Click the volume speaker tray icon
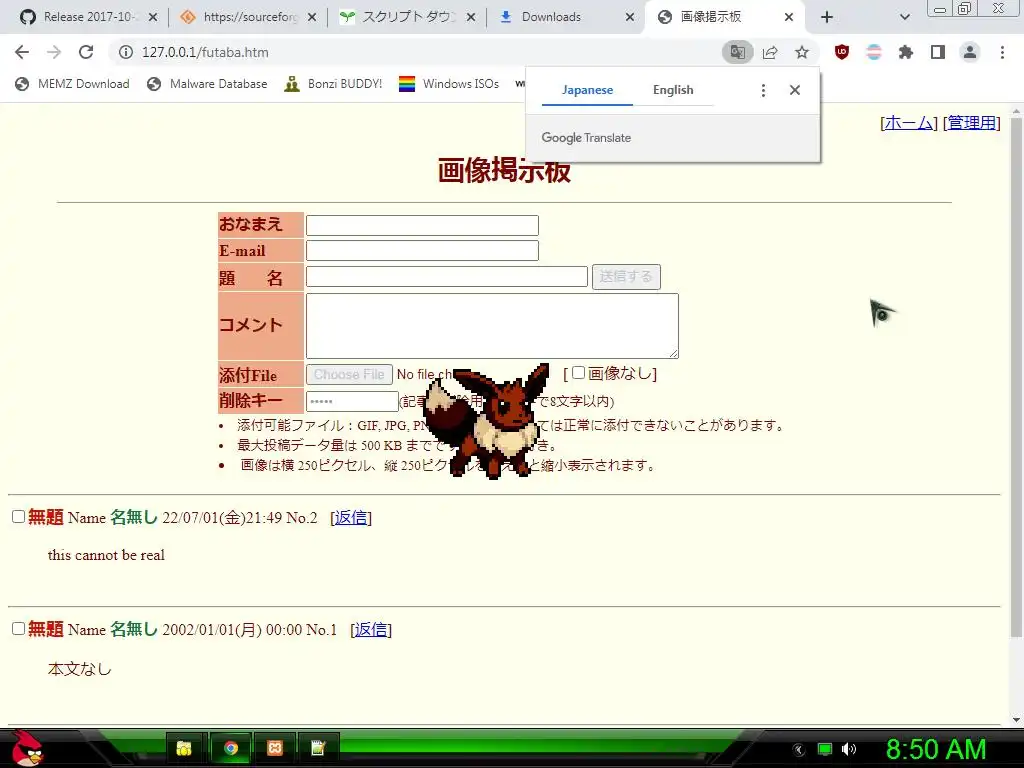The width and height of the screenshot is (1024, 768). pos(848,749)
